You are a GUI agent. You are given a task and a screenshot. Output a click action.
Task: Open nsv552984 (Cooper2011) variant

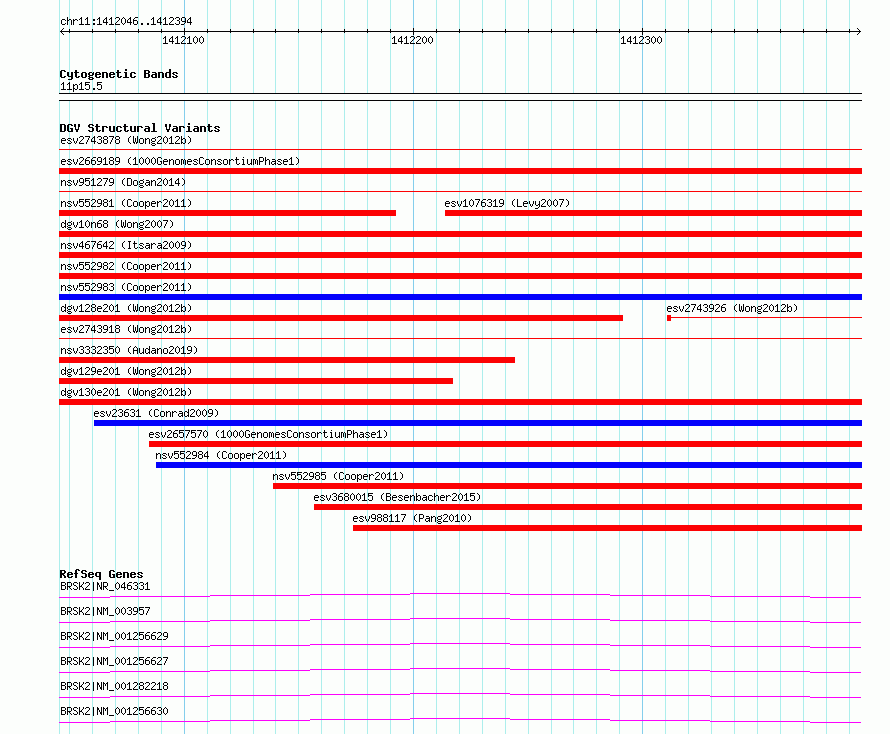coord(221,455)
